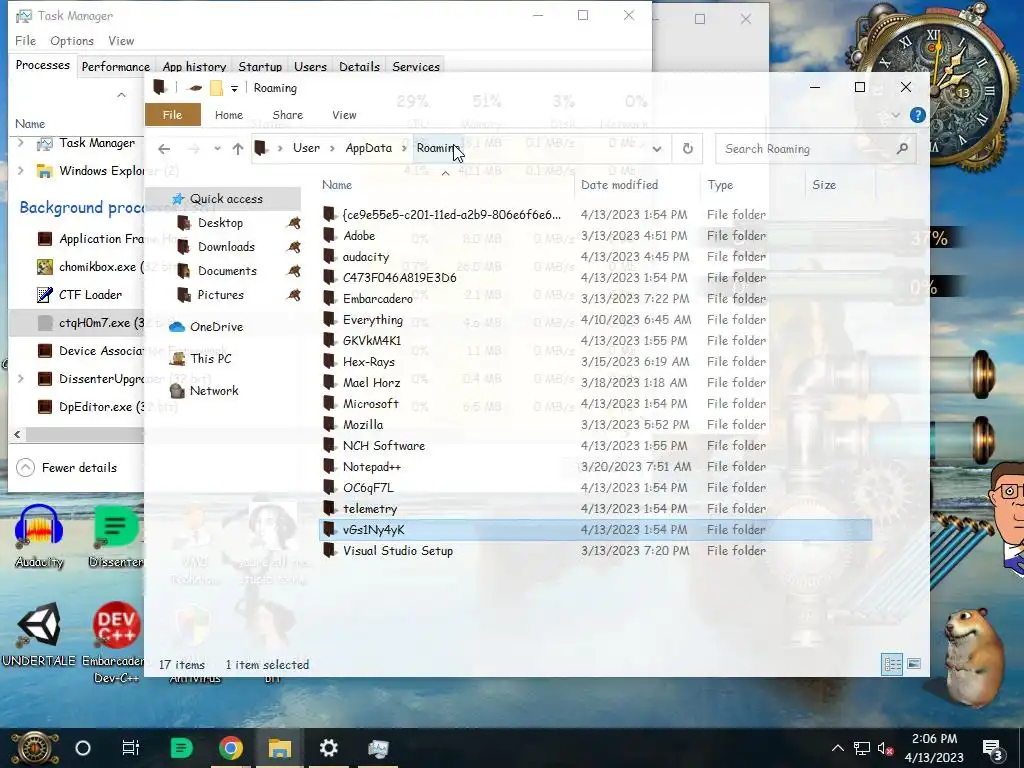Open Task View on taskbar

pos(131,748)
